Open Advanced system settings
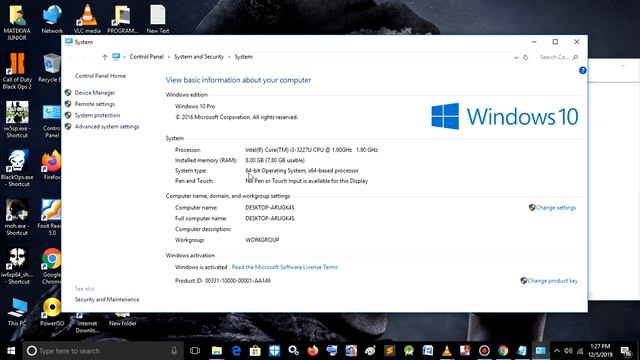Viewport: 640px width, 360px height. click(x=107, y=127)
